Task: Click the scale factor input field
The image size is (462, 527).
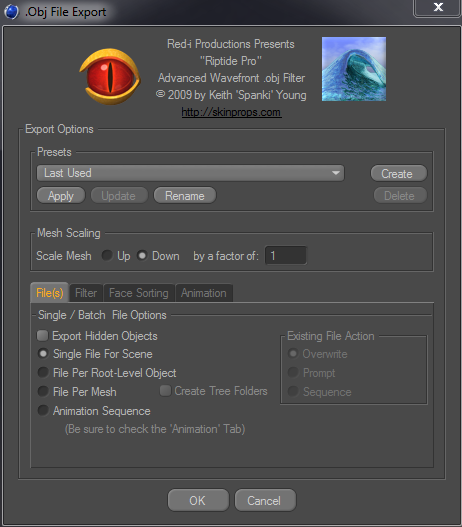Action: point(286,256)
